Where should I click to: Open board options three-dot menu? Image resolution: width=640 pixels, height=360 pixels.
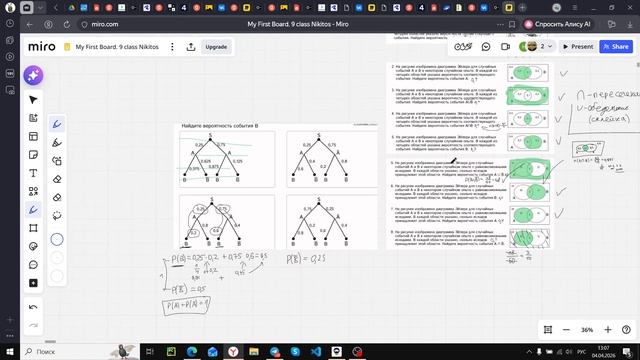click(172, 47)
